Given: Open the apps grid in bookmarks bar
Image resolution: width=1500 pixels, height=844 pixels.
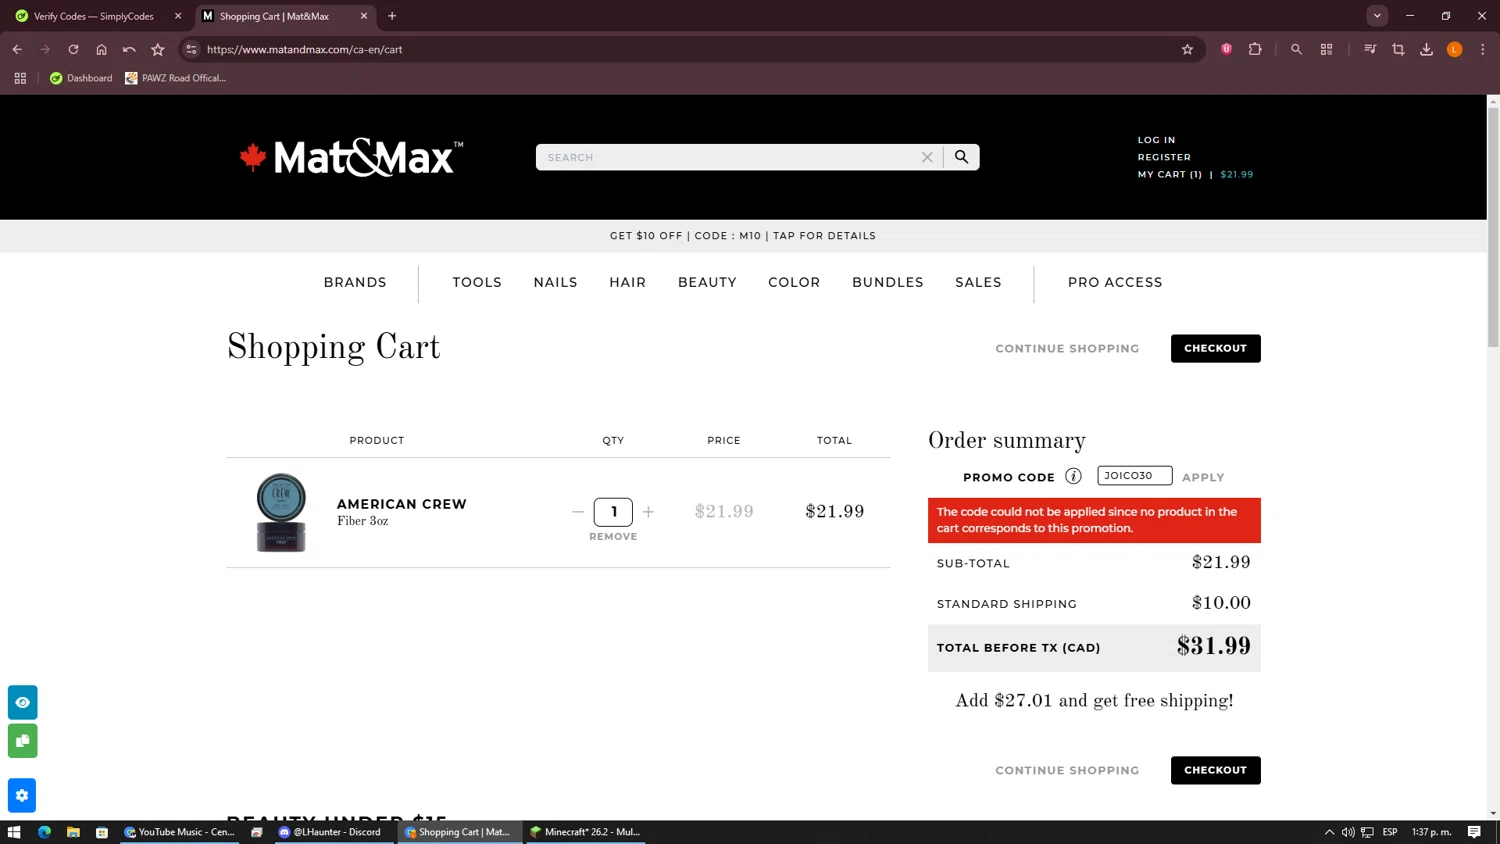Looking at the screenshot, I should [x=20, y=78].
